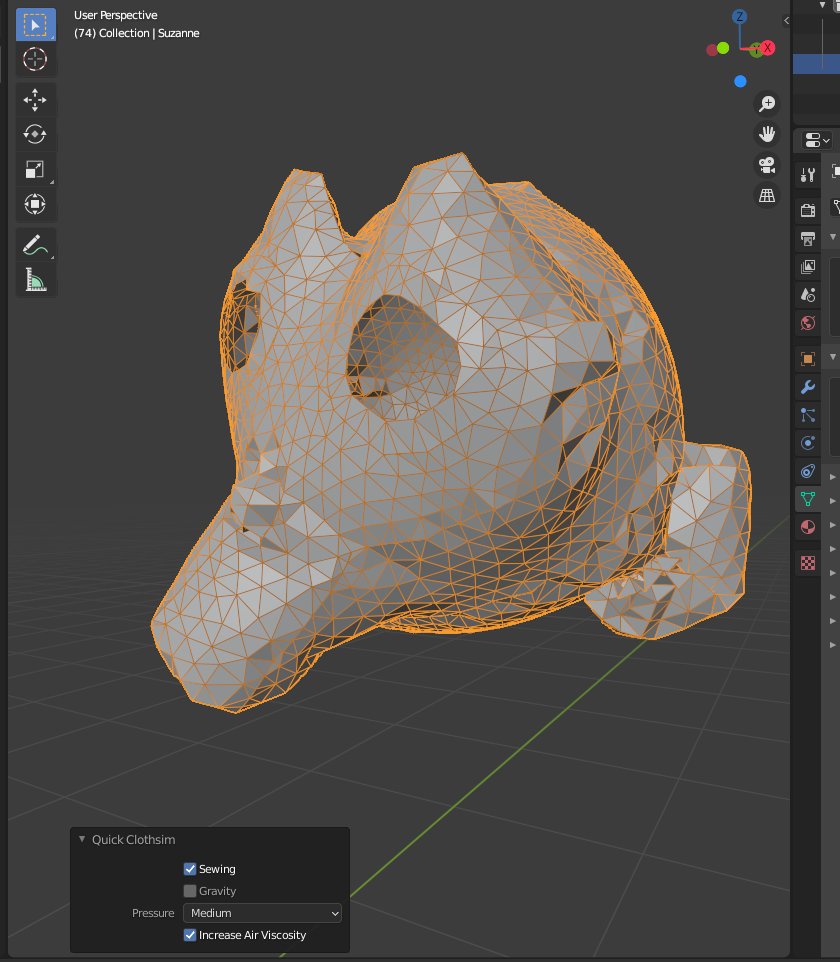Uncheck the Sewing checkbox
The width and height of the screenshot is (840, 962).
click(190, 869)
